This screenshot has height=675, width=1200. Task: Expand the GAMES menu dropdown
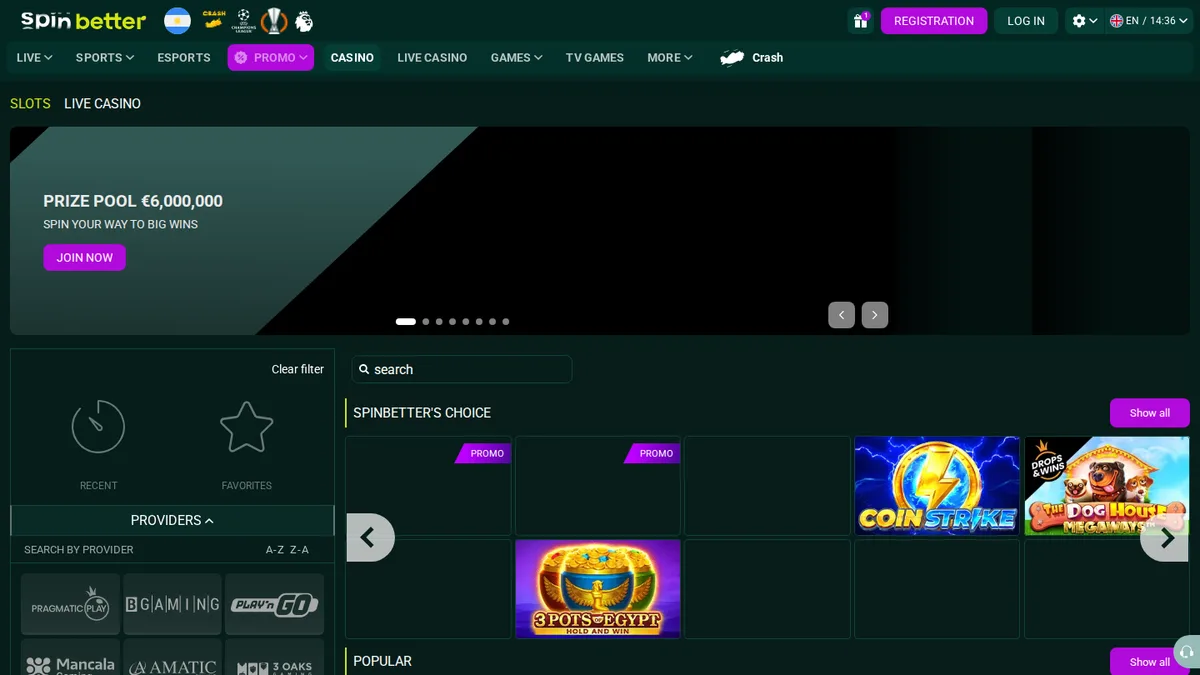point(517,58)
